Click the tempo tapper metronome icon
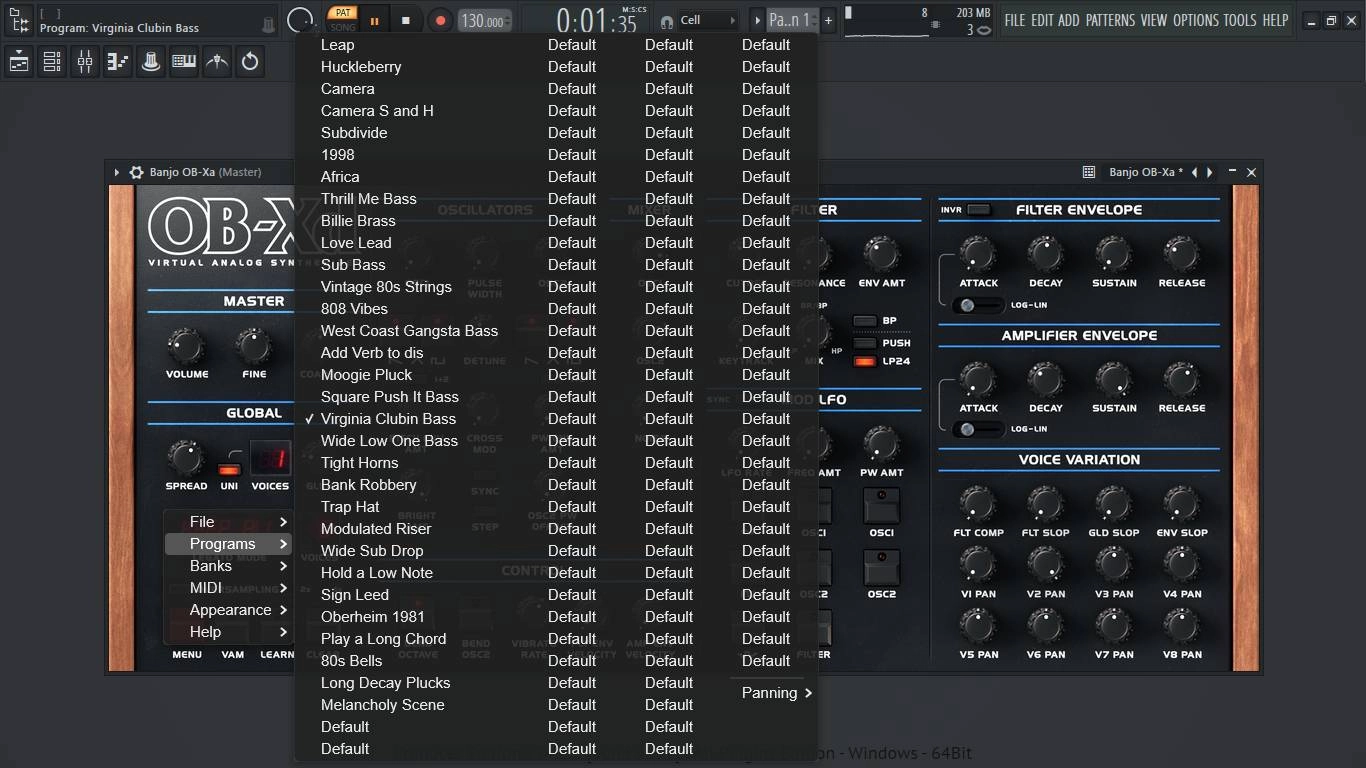 [217, 62]
